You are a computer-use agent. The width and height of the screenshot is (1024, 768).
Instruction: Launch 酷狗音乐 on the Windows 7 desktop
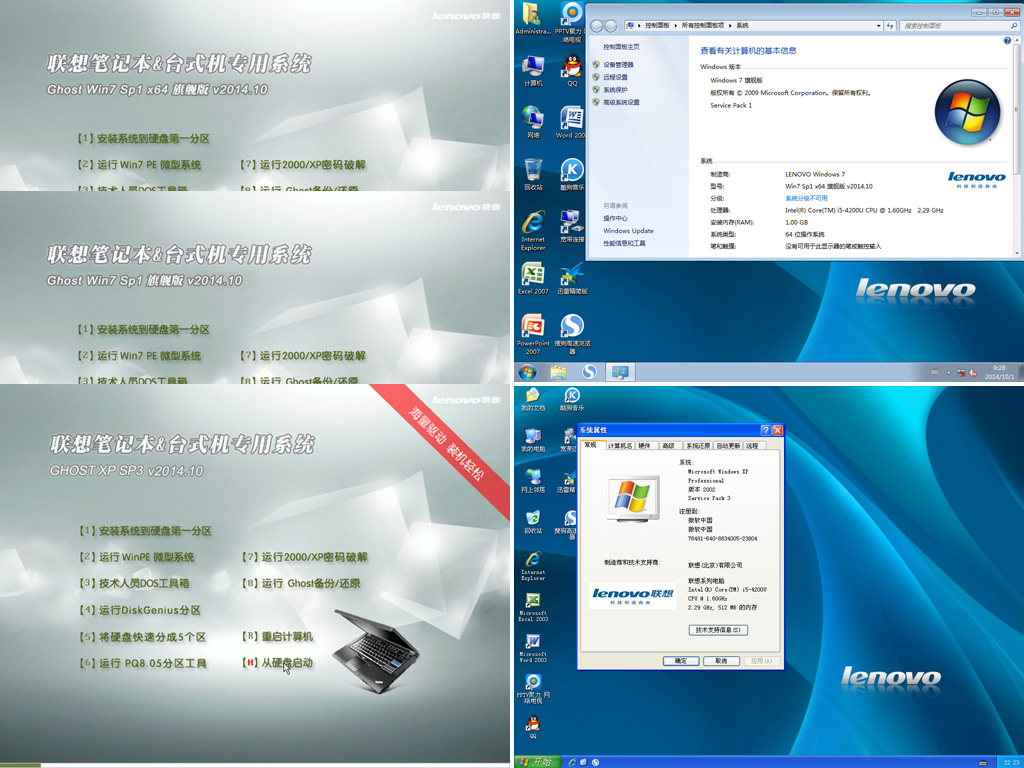[571, 174]
